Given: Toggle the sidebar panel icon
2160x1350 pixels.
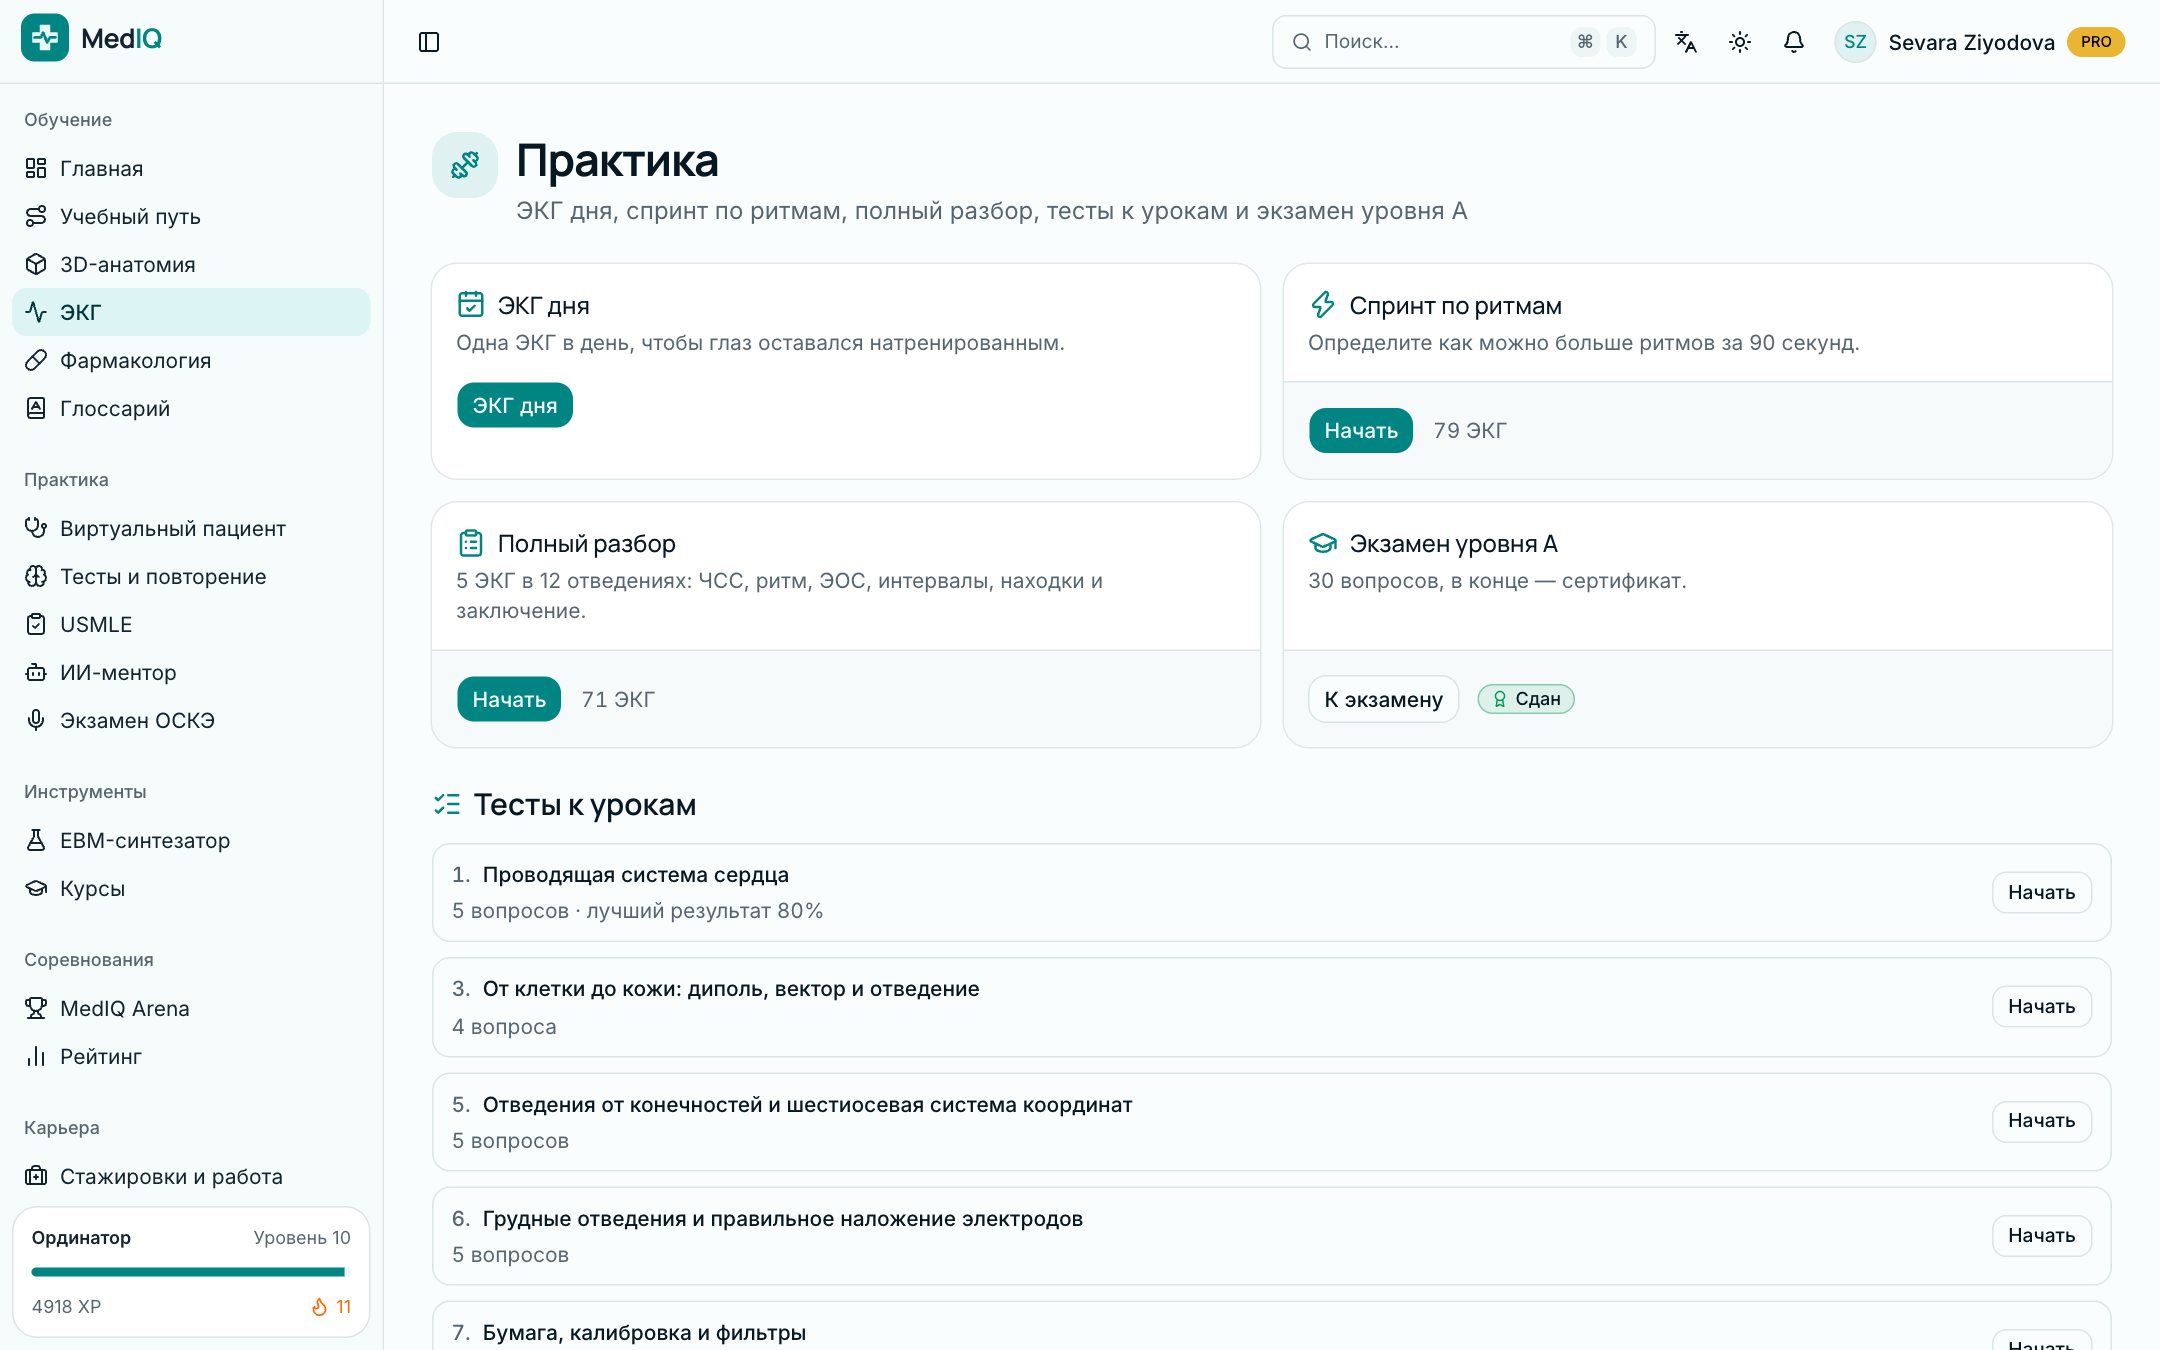Looking at the screenshot, I should 429,42.
